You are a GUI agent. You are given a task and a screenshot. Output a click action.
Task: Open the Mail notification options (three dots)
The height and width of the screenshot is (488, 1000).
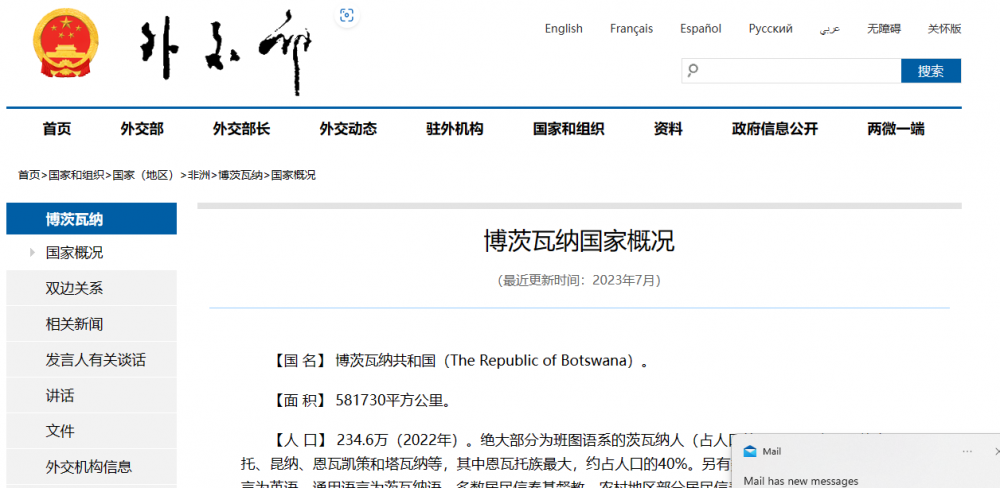click(x=966, y=451)
